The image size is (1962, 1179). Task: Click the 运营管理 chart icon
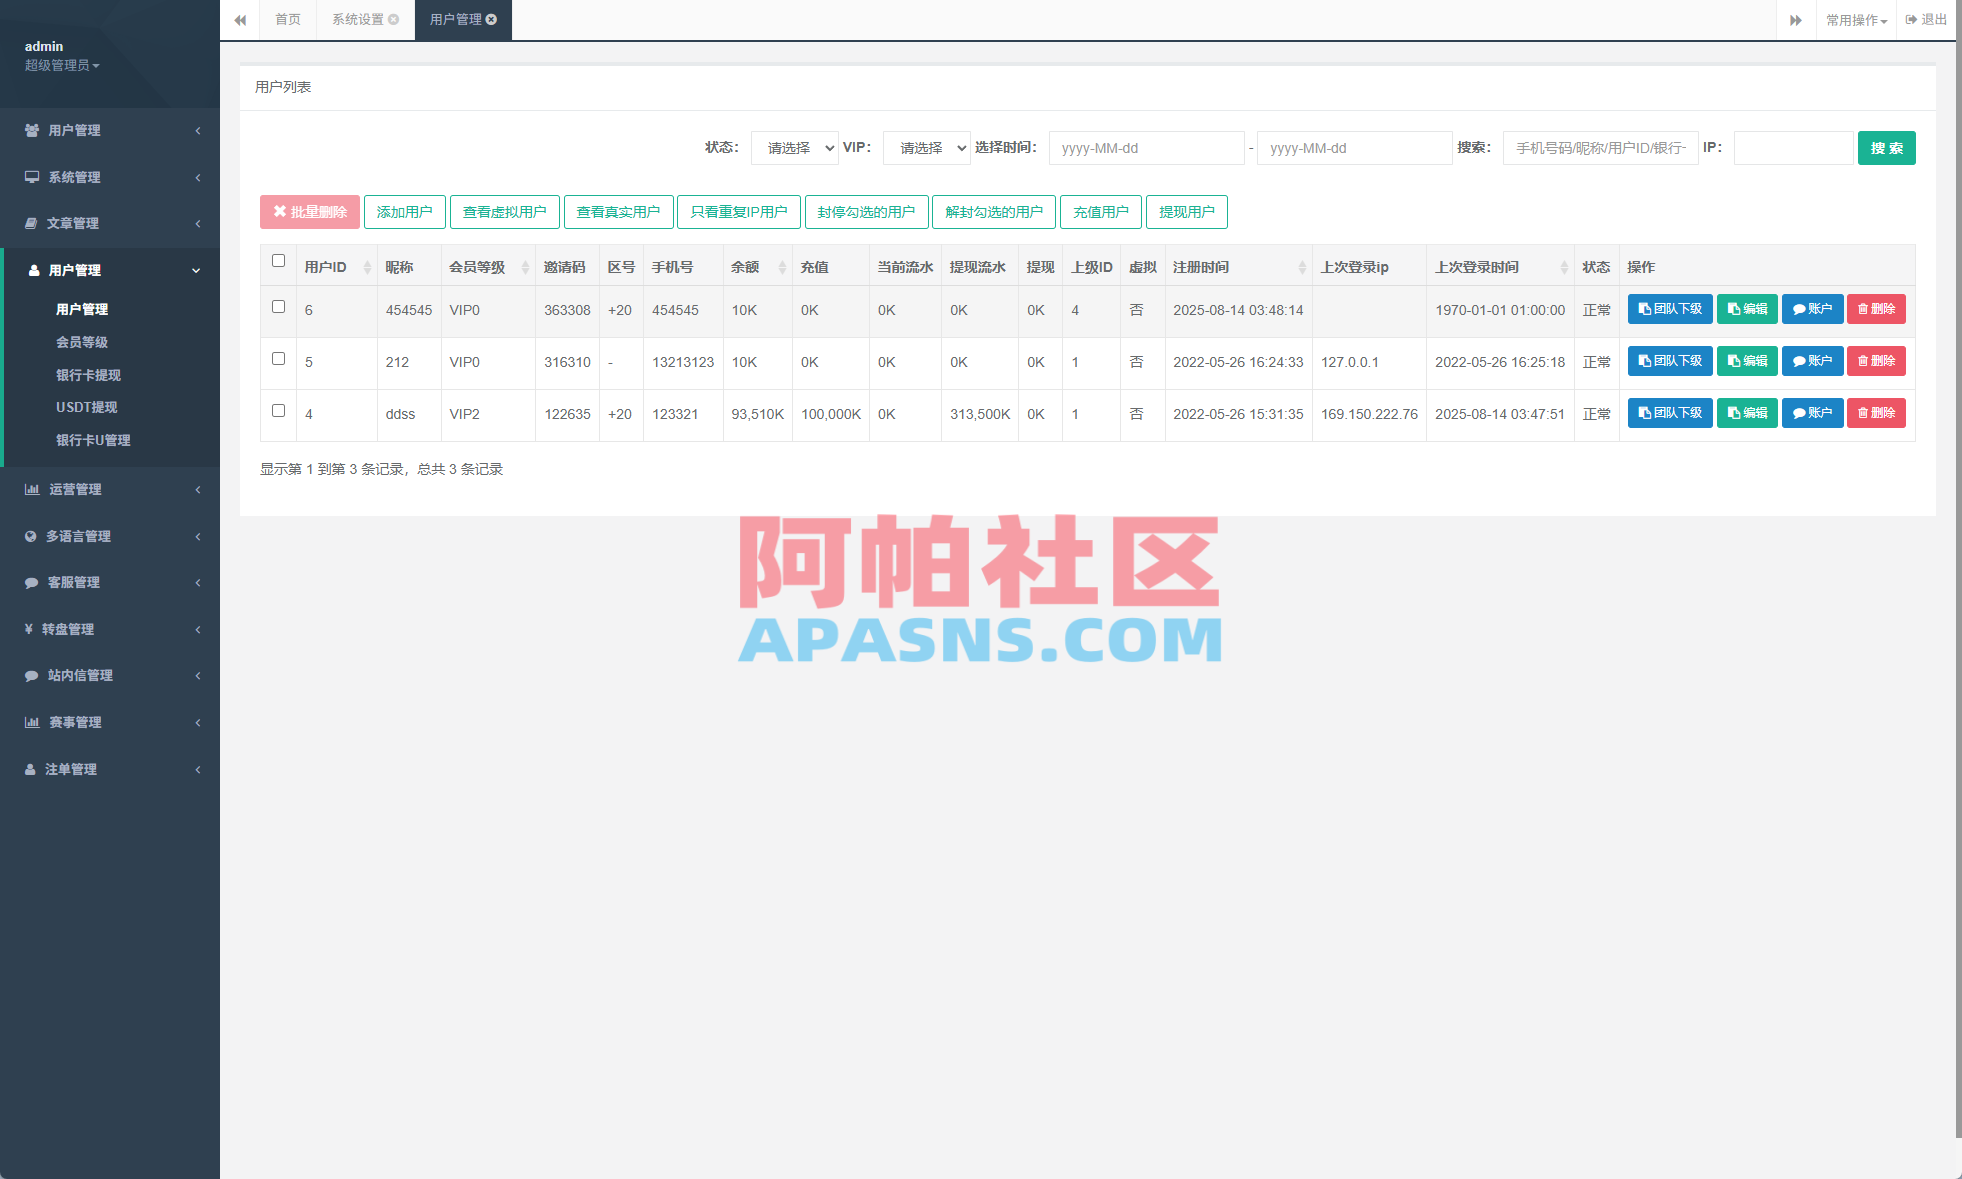(x=29, y=489)
